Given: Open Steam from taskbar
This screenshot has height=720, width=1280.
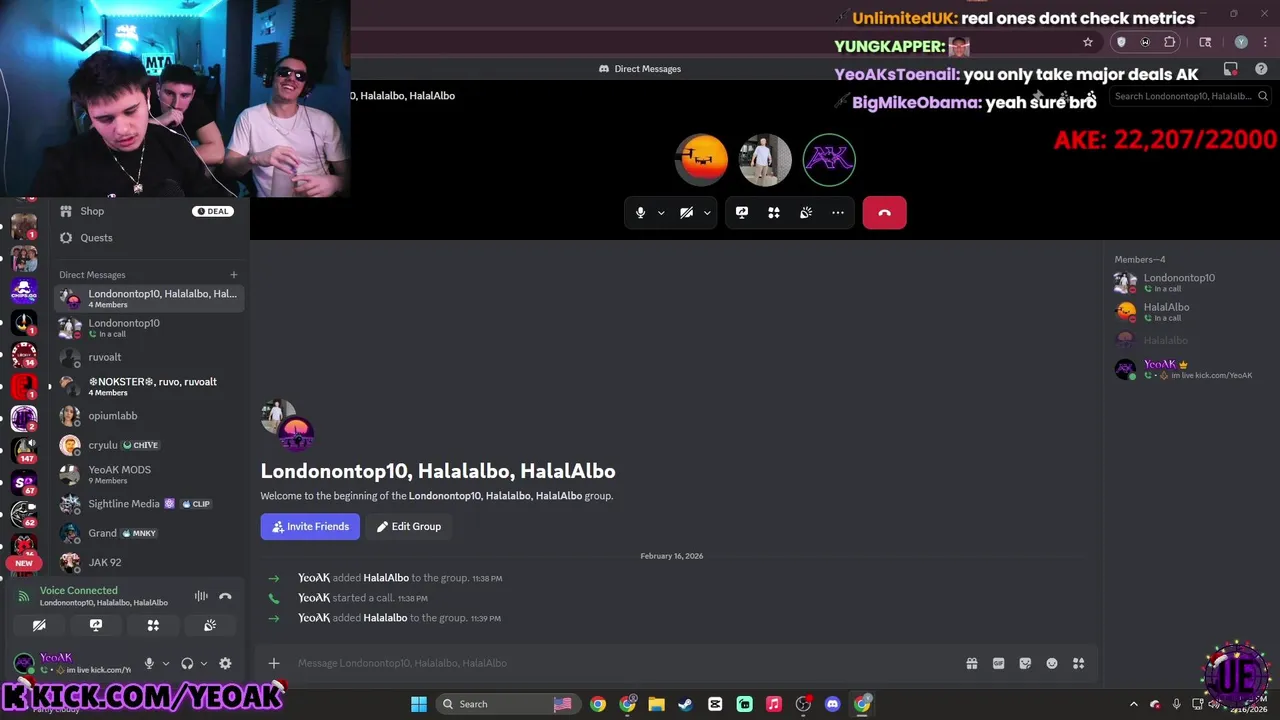Looking at the screenshot, I should pos(685,704).
